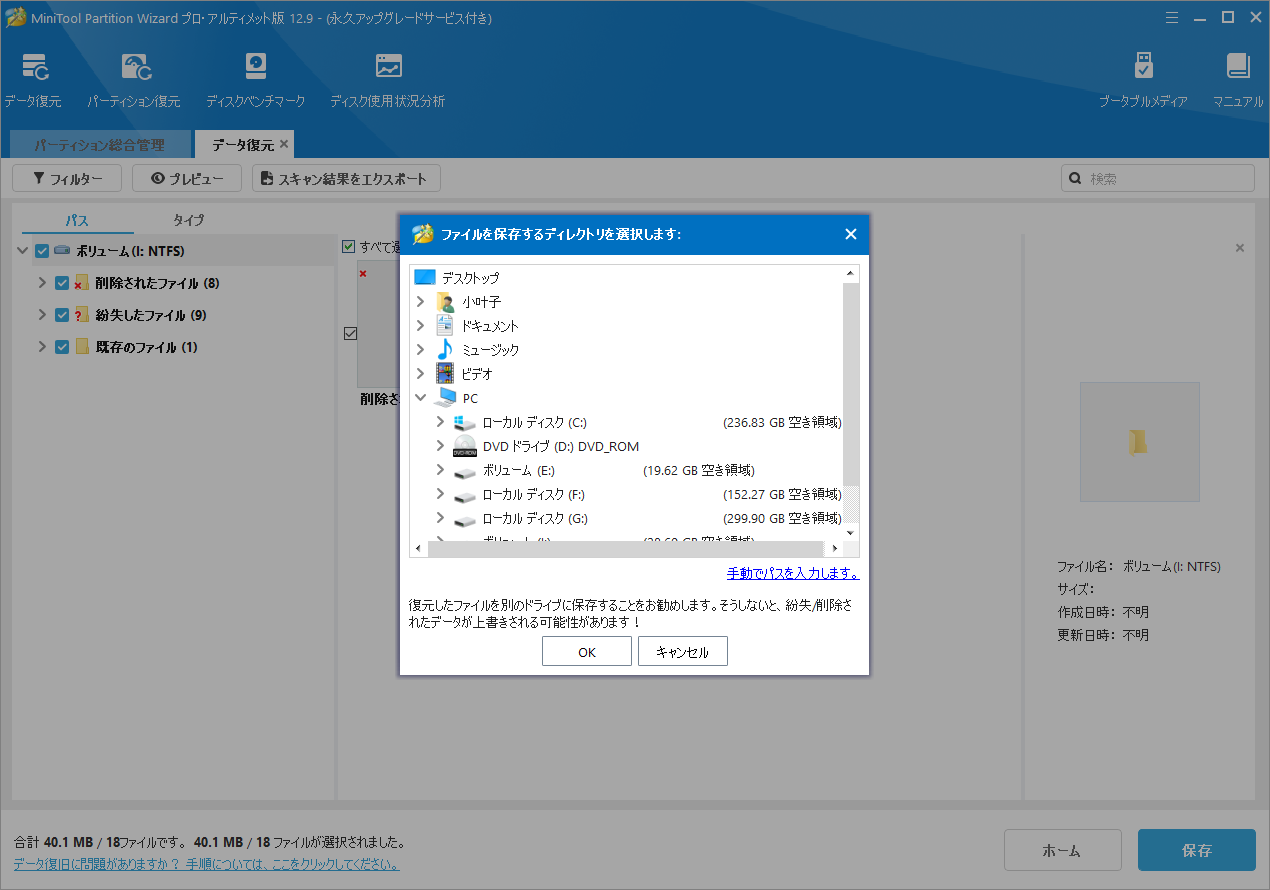The width and height of the screenshot is (1270, 890).
Task: Click the folder thumbnail in preview pane
Action: 1139,441
